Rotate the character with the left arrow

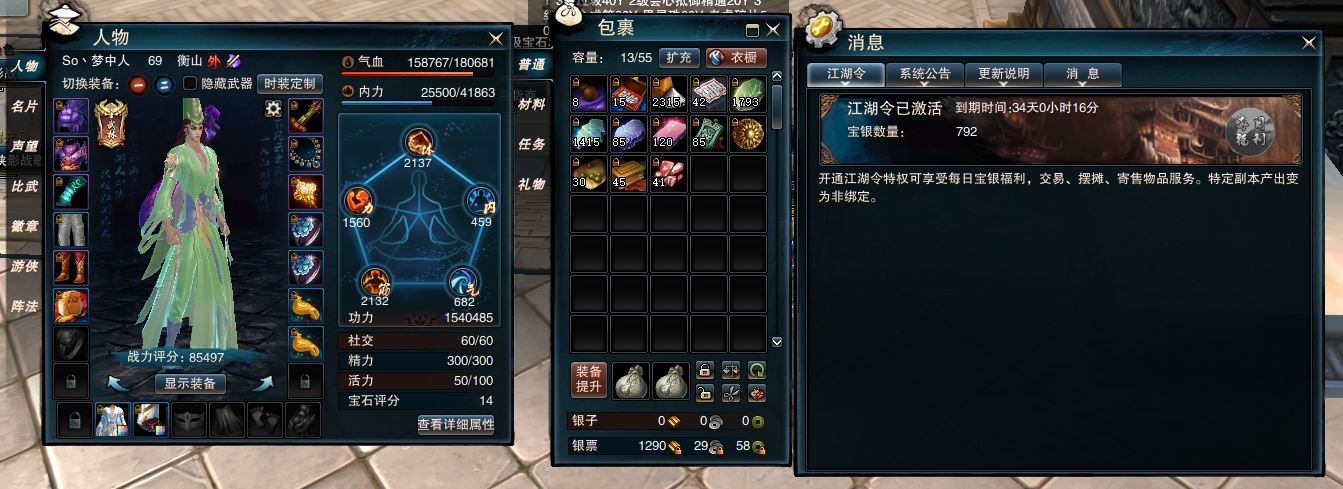pyautogui.click(x=116, y=382)
